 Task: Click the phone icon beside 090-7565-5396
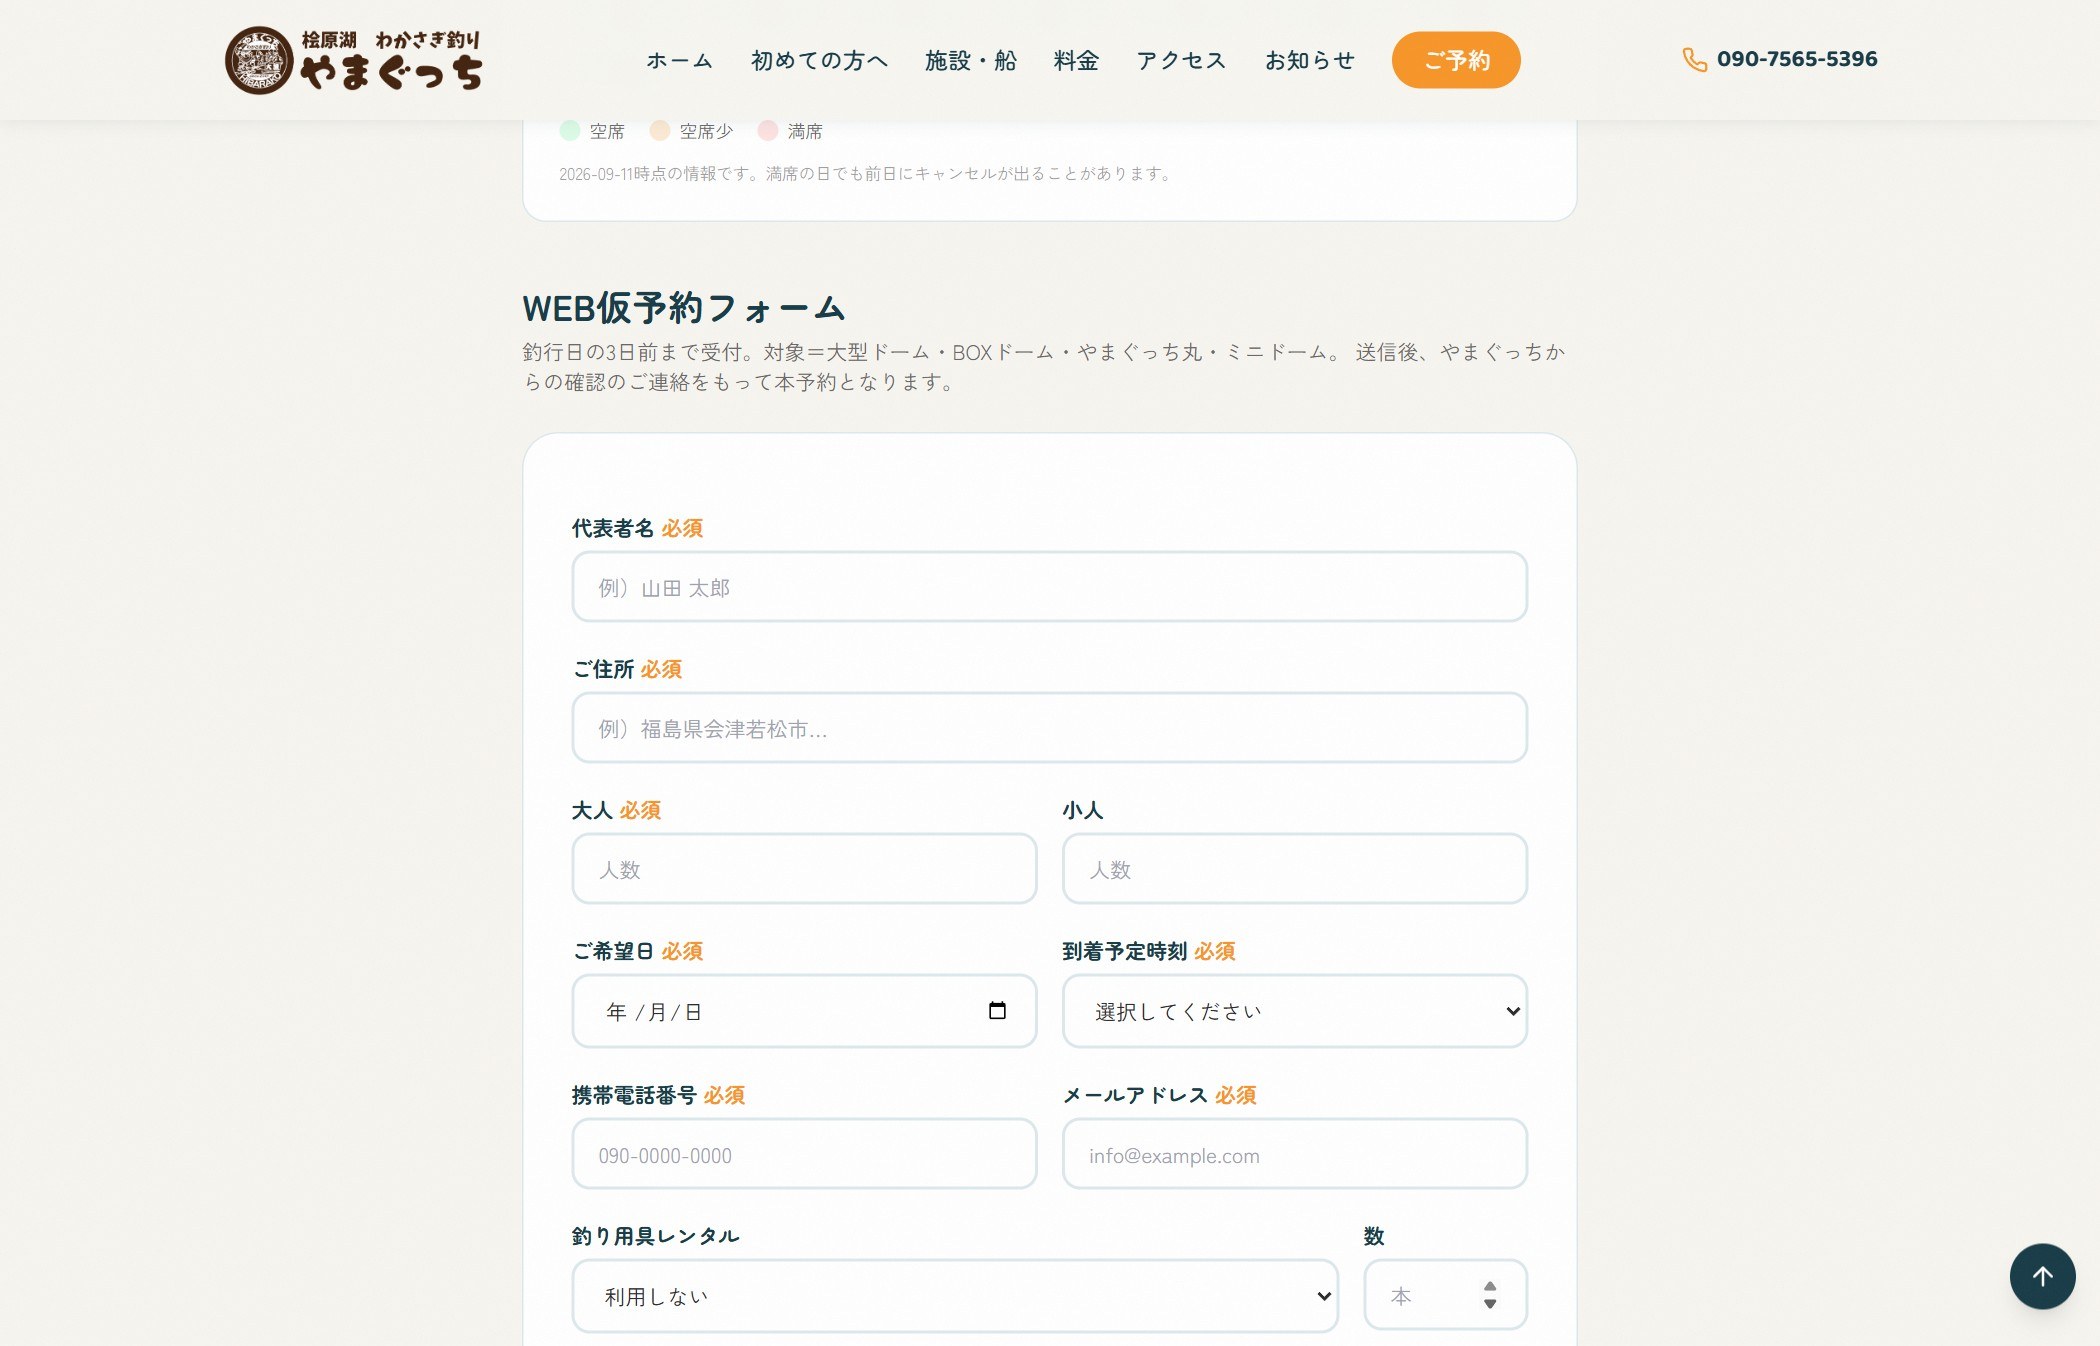pyautogui.click(x=1694, y=60)
